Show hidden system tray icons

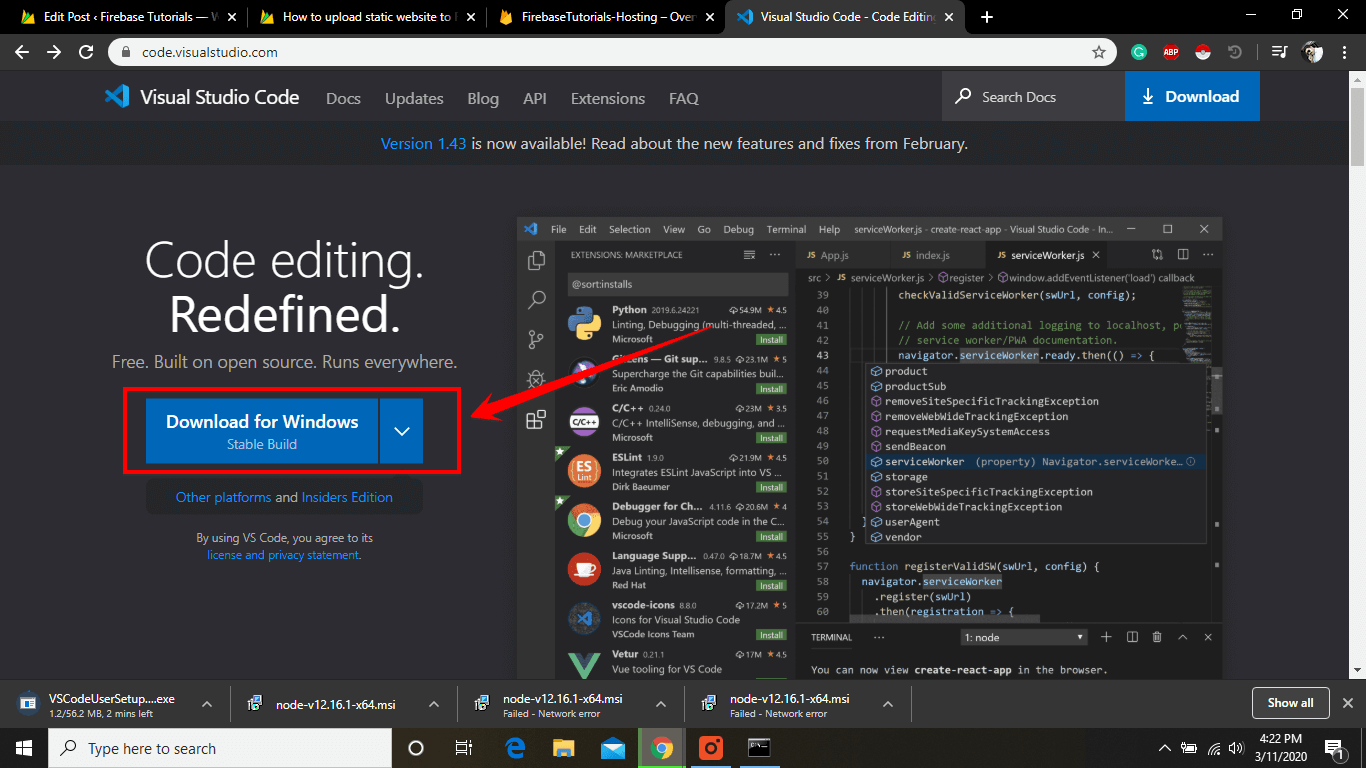[1165, 748]
